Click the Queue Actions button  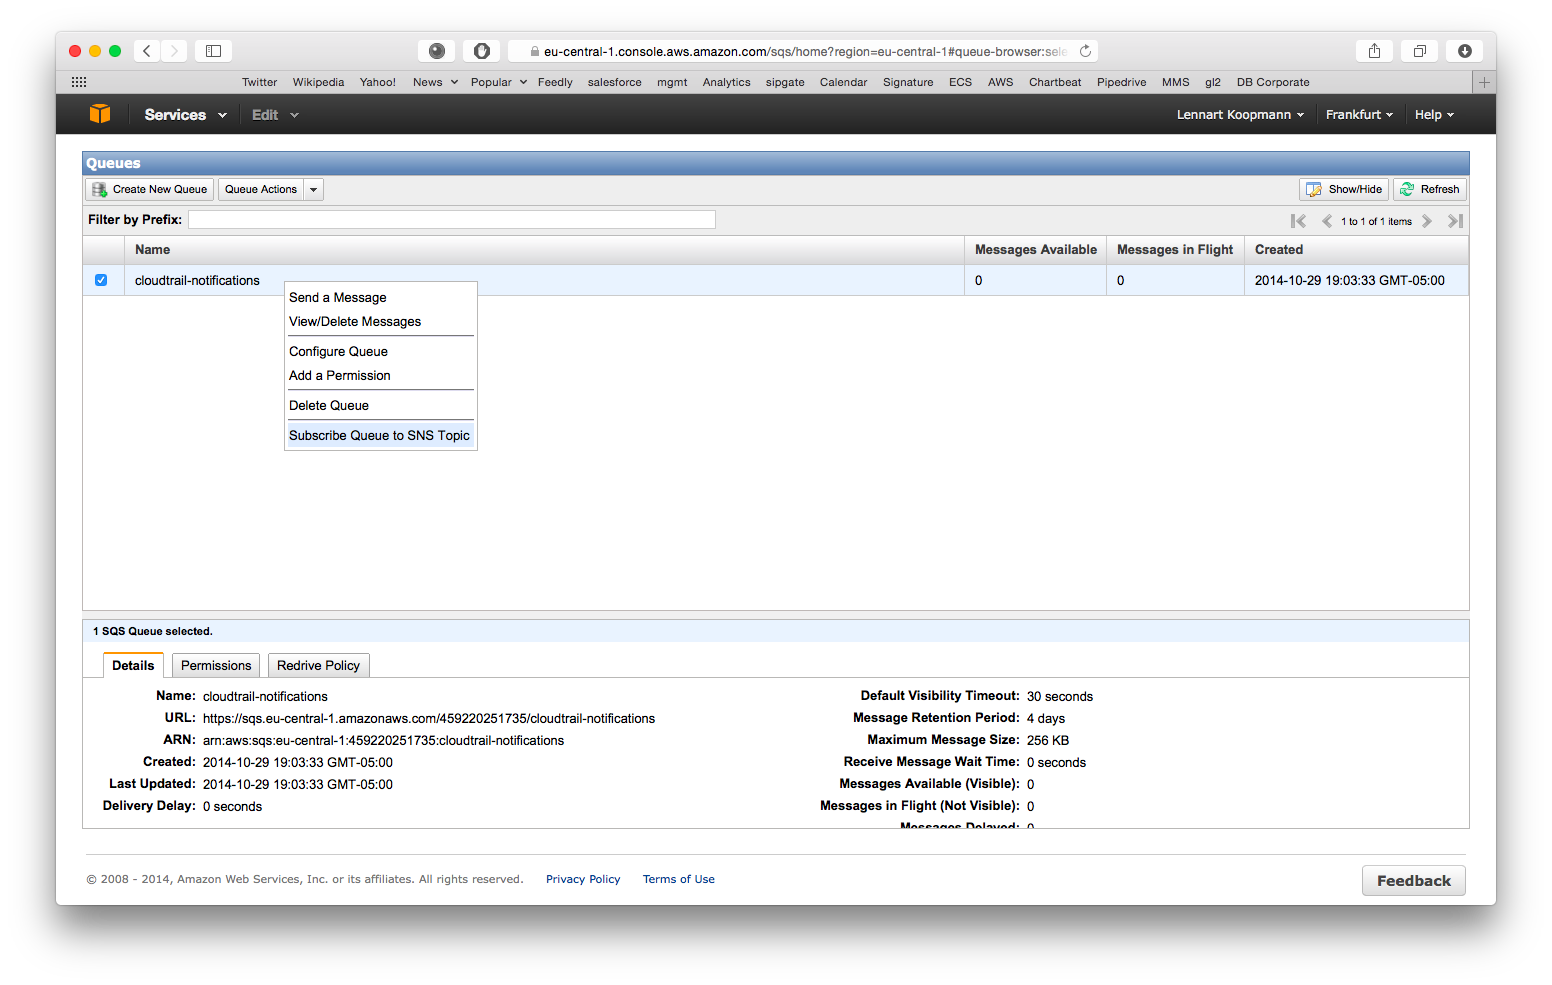click(261, 189)
